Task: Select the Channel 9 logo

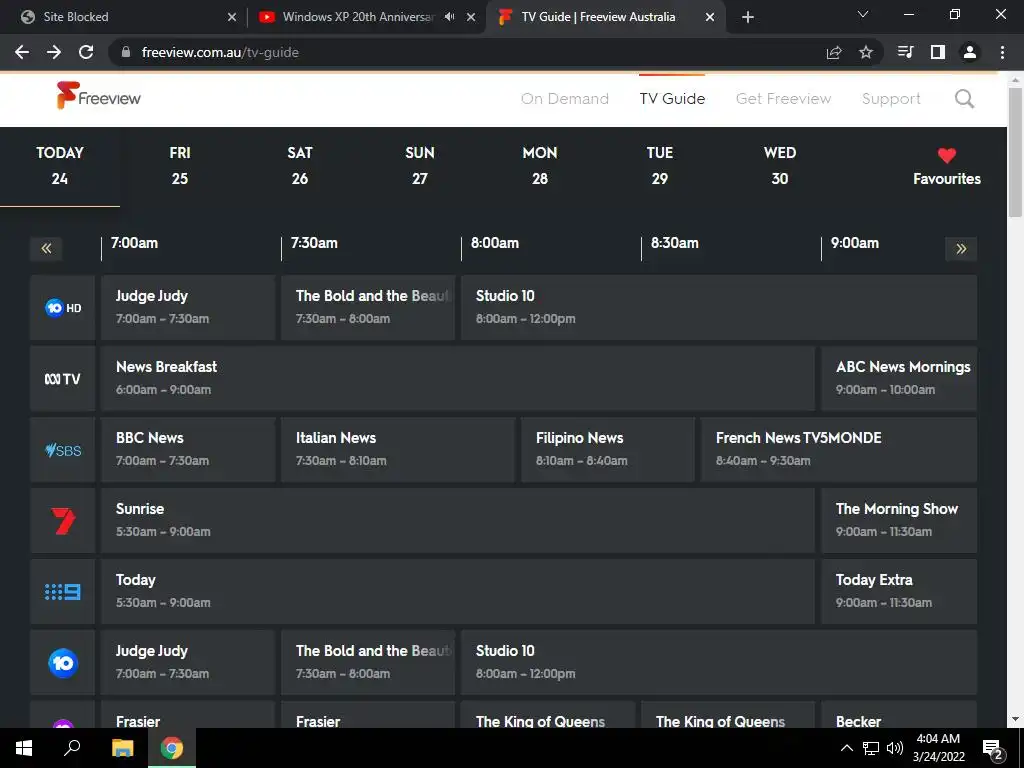Action: 63,592
